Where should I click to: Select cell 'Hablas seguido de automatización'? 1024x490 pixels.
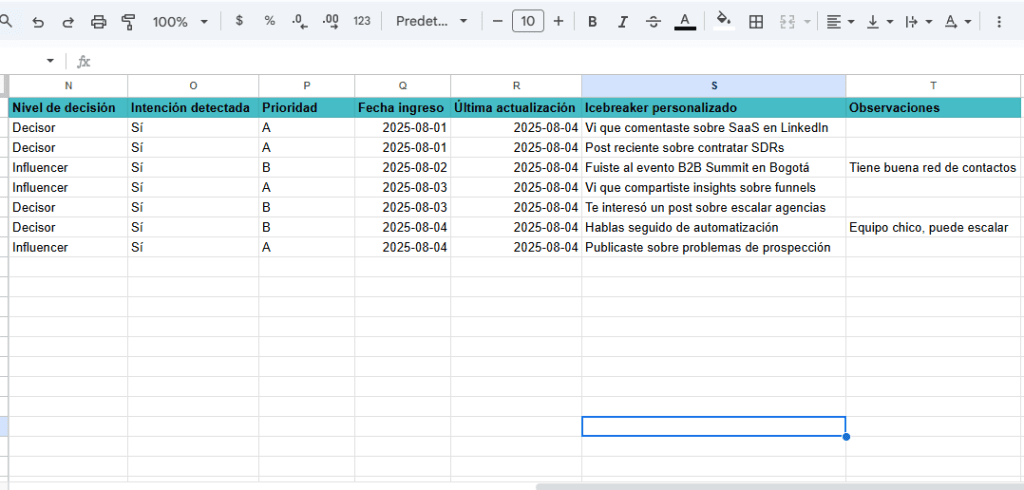coord(713,227)
